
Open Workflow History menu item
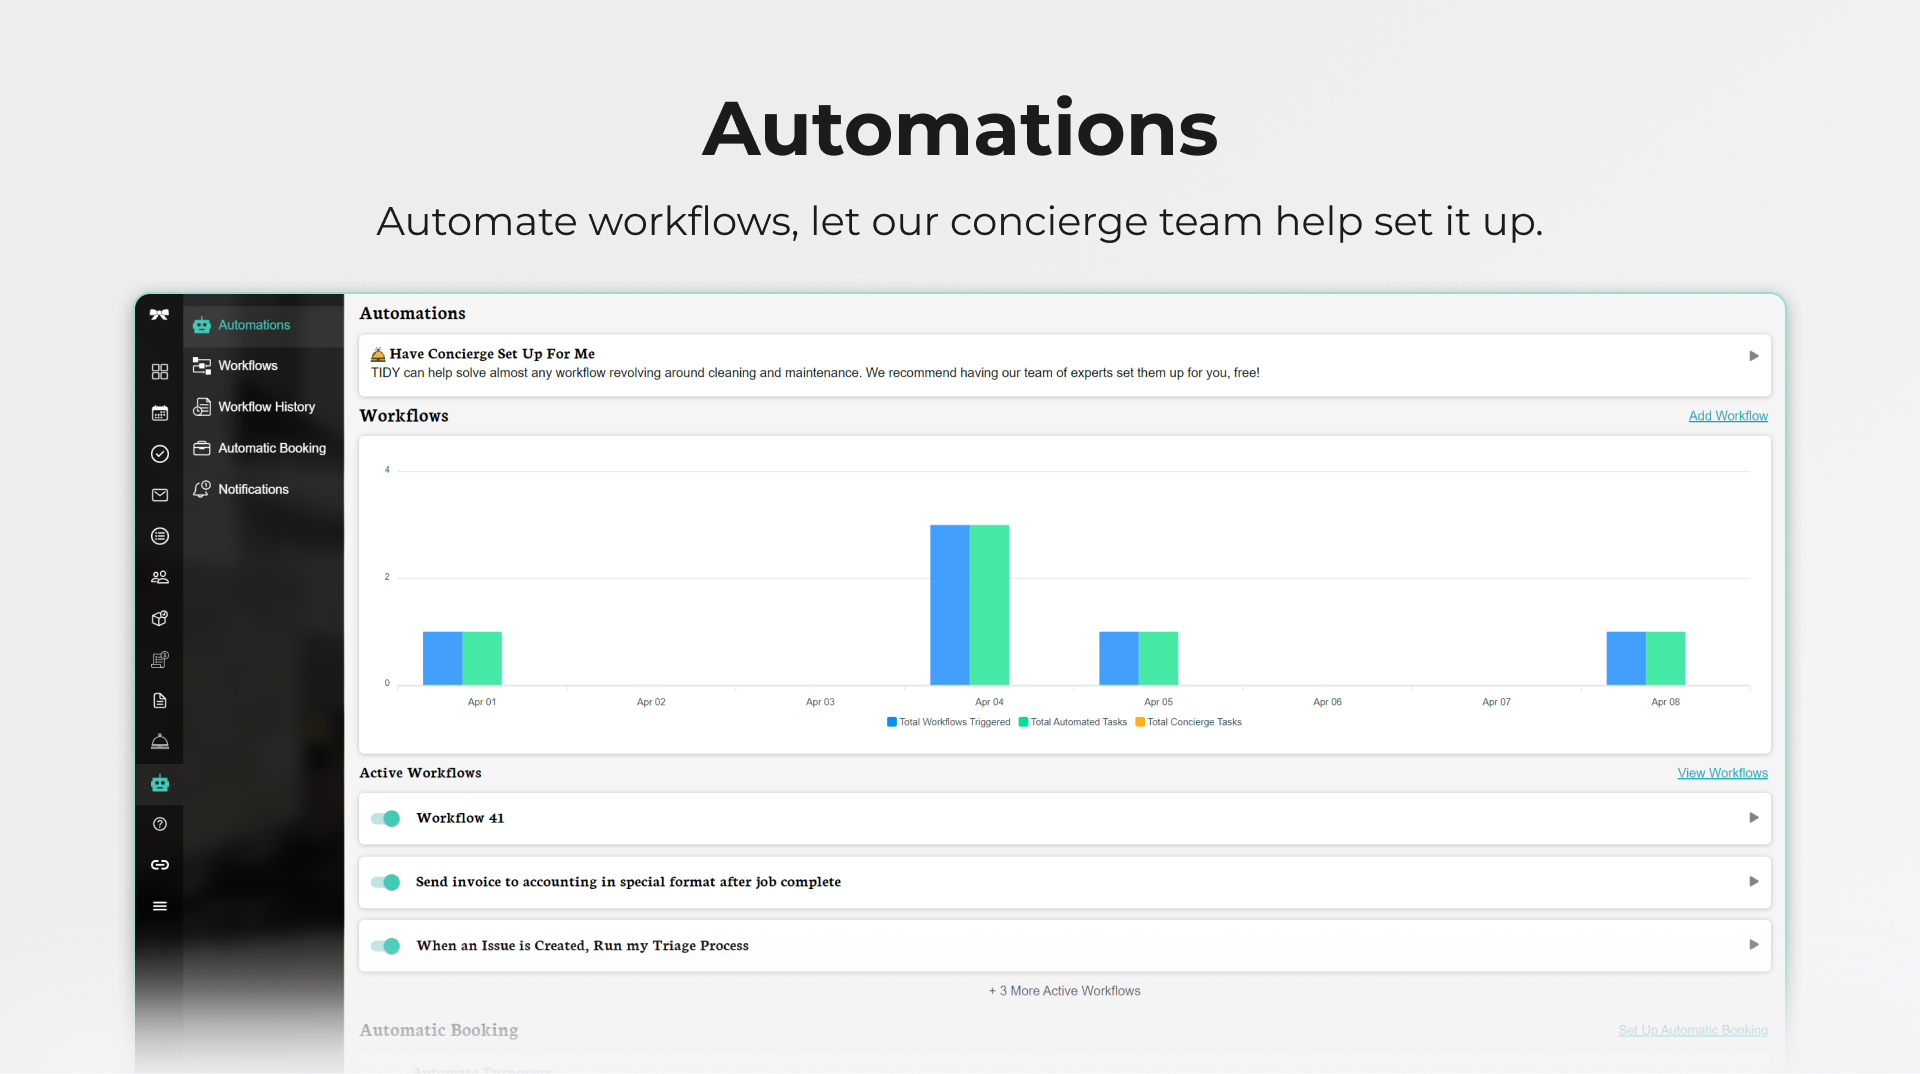[263, 407]
